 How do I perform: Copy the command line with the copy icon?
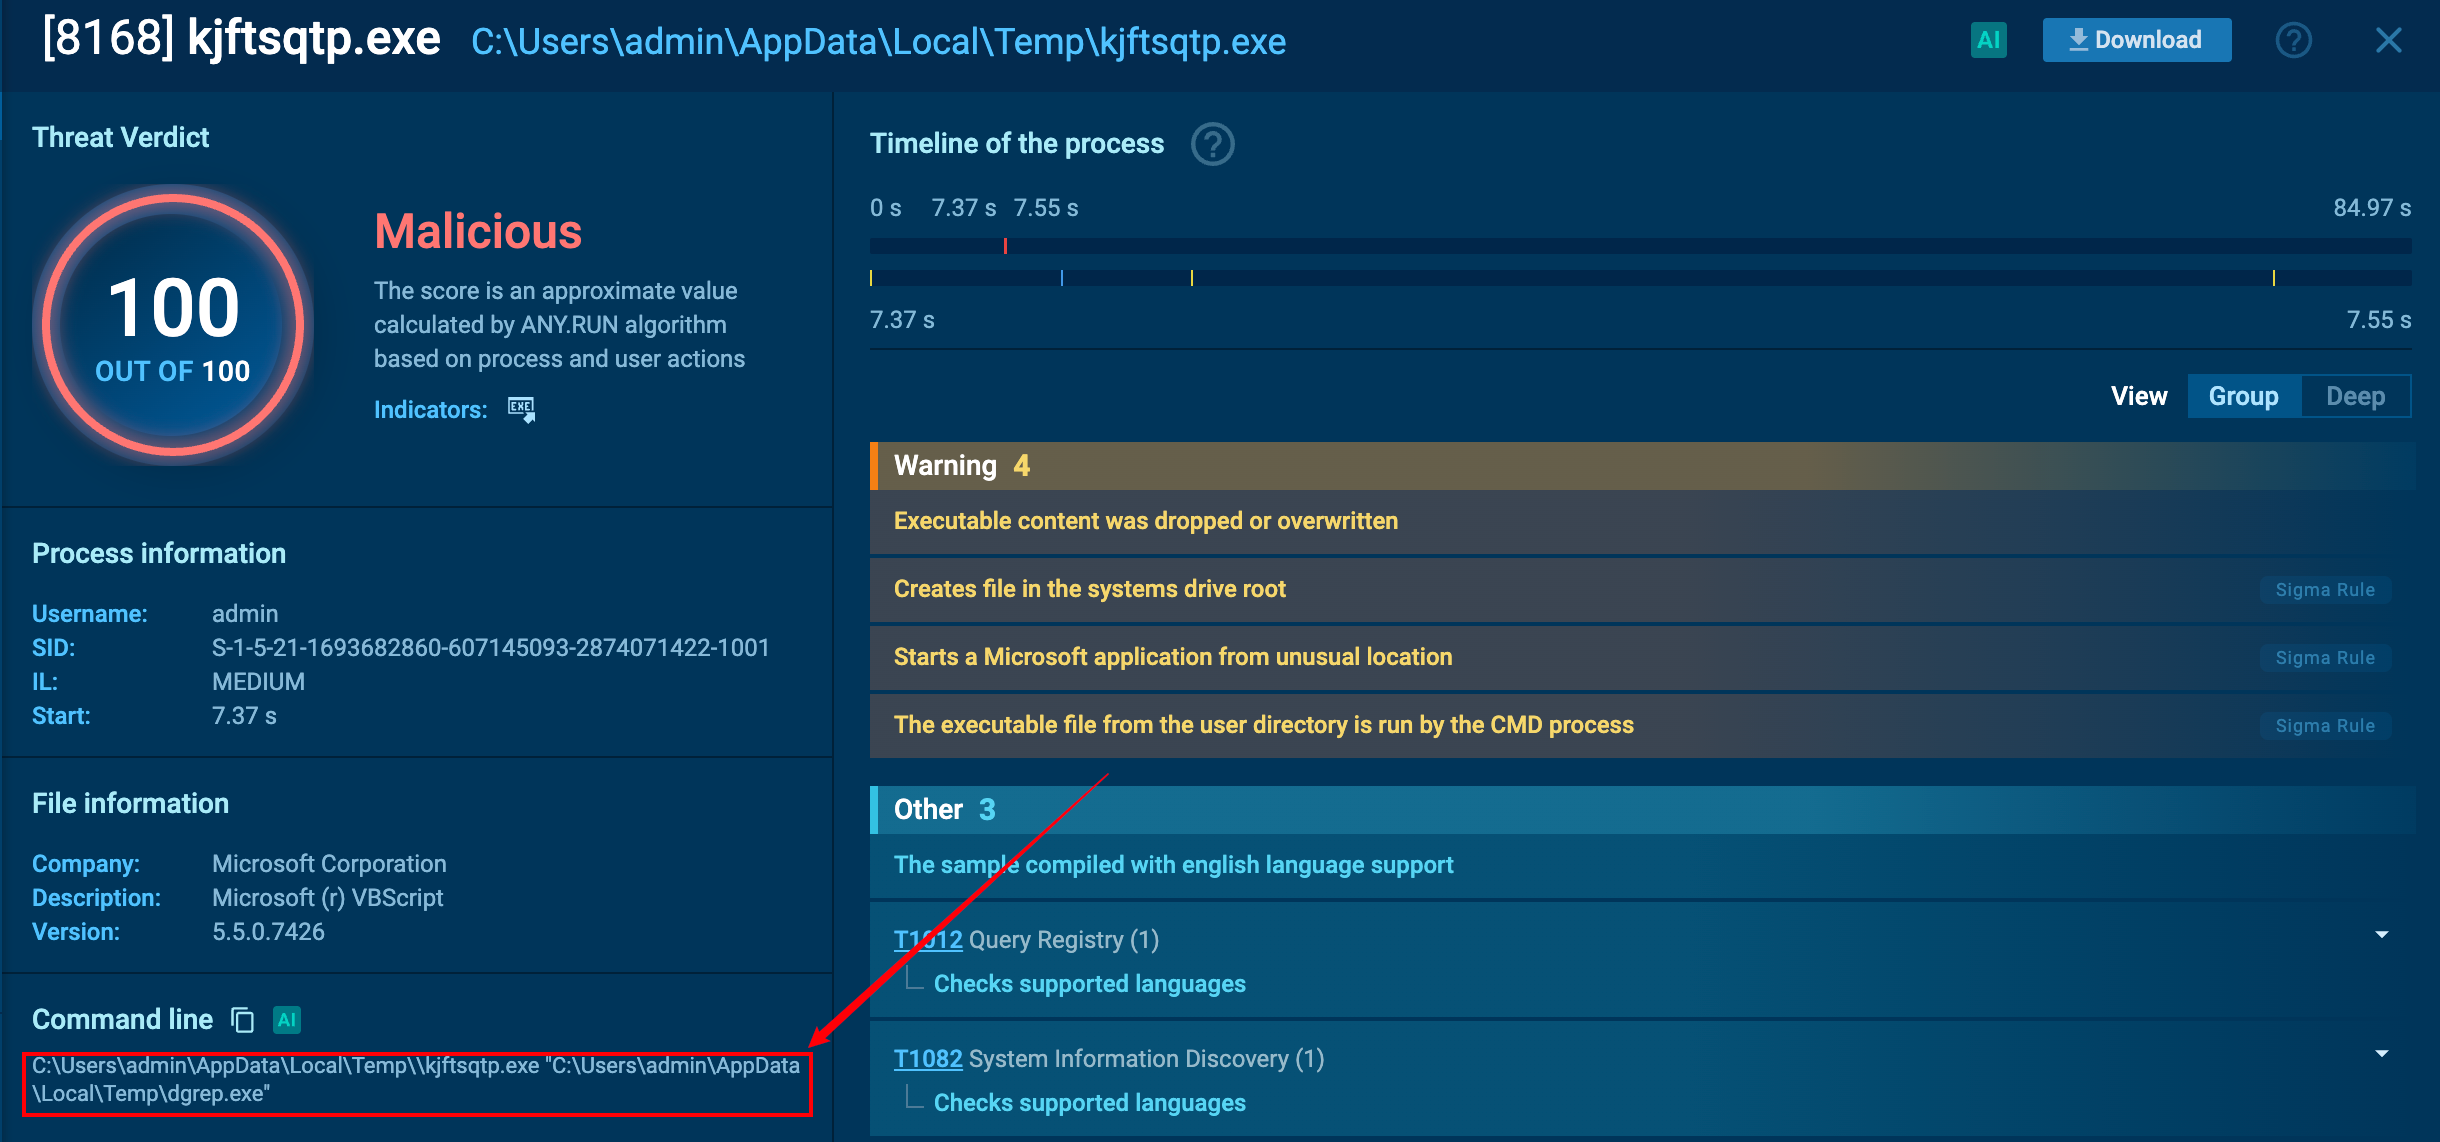coord(242,1019)
